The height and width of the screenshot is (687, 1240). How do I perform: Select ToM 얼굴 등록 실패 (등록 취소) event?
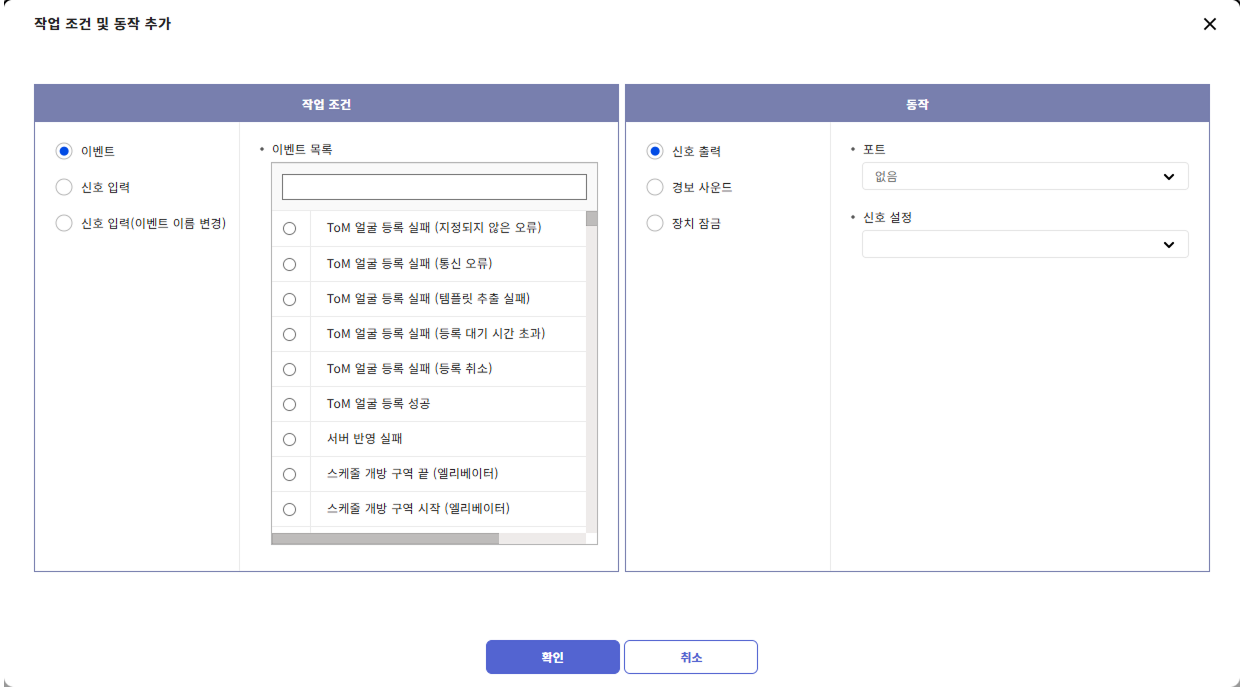[x=290, y=369]
